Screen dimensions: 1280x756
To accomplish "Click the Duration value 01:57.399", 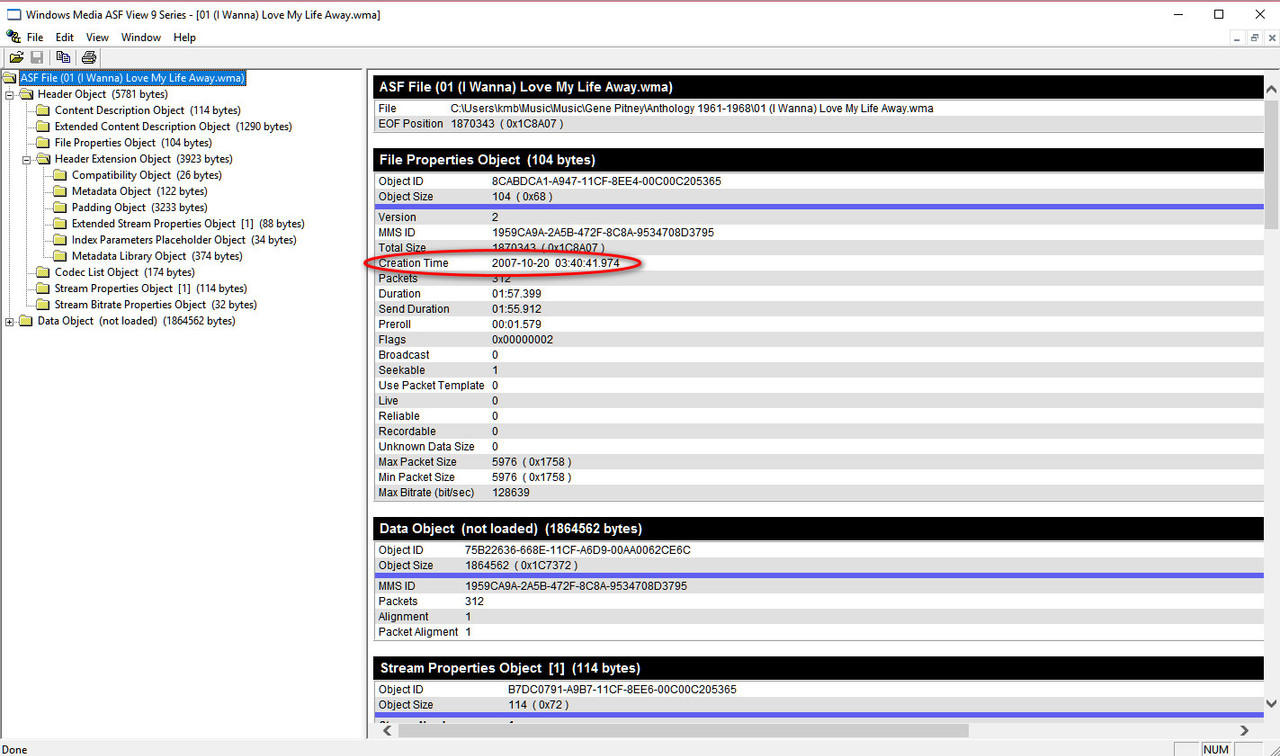I will click(x=516, y=294).
